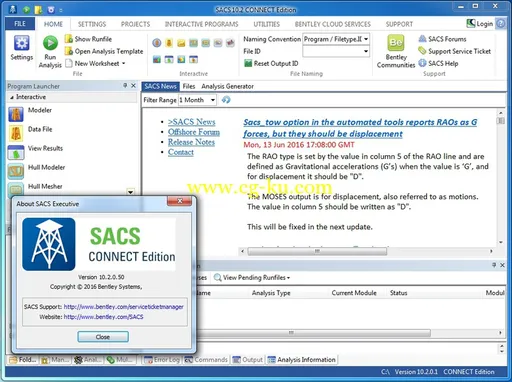Click the SACS tower icon in the title bar
This screenshot has height=382, width=512.
13,9
